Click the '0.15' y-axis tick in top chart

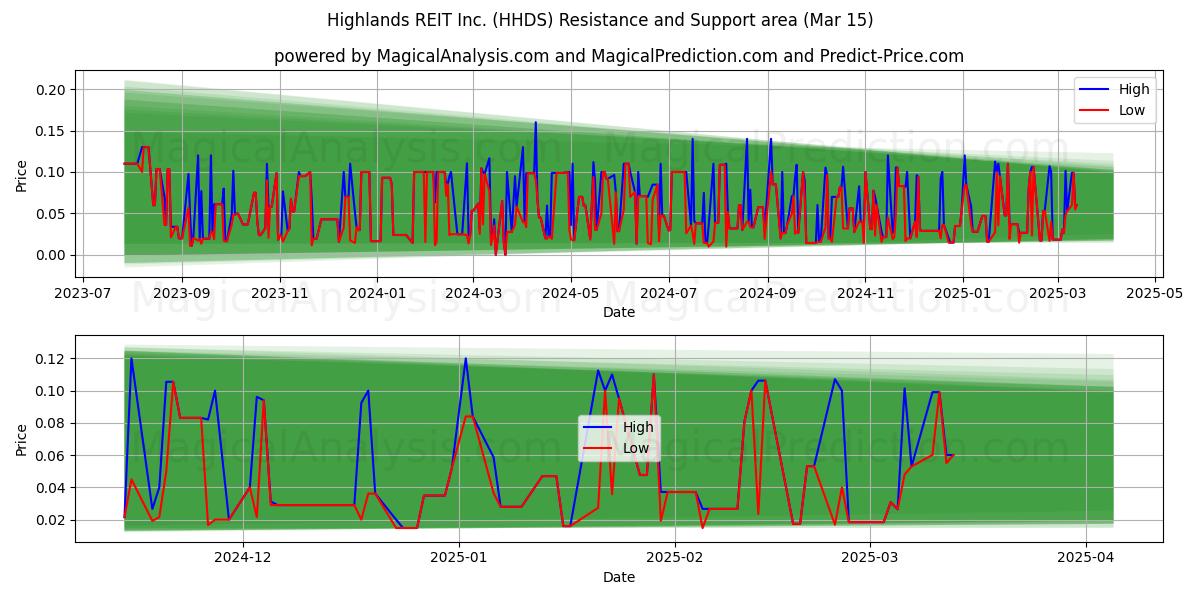pyautogui.click(x=52, y=131)
